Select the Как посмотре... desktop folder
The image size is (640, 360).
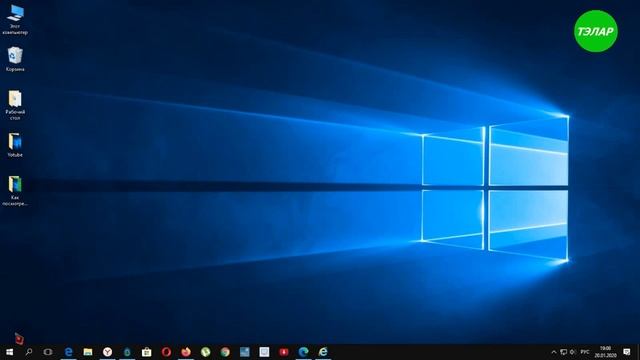pos(15,190)
